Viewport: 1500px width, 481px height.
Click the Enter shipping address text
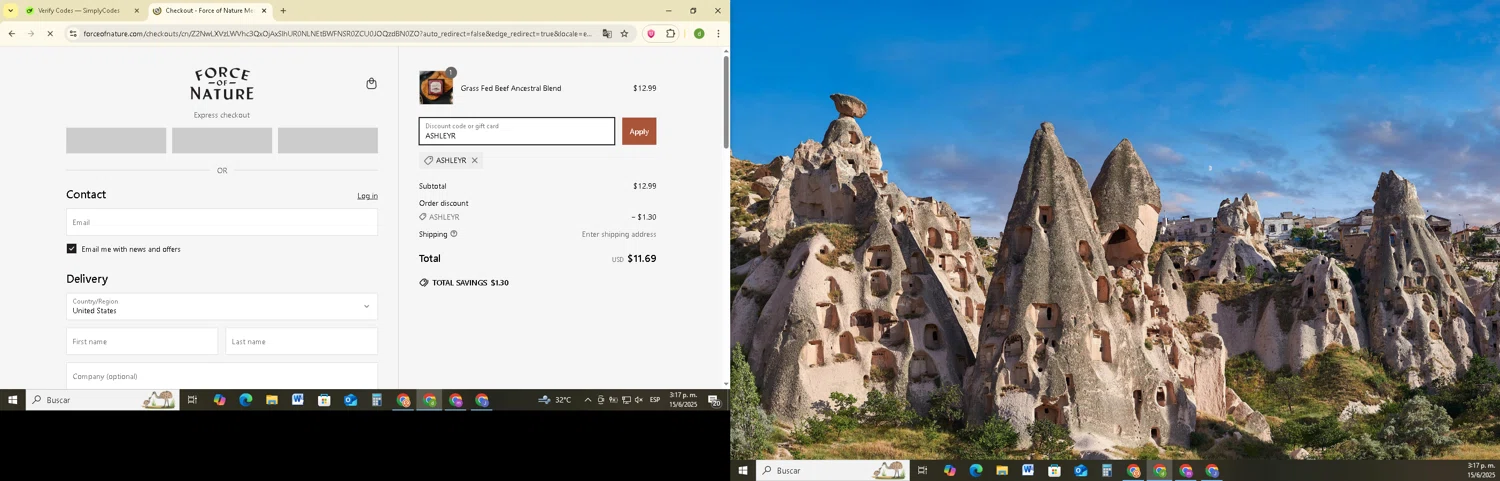pyautogui.click(x=619, y=234)
